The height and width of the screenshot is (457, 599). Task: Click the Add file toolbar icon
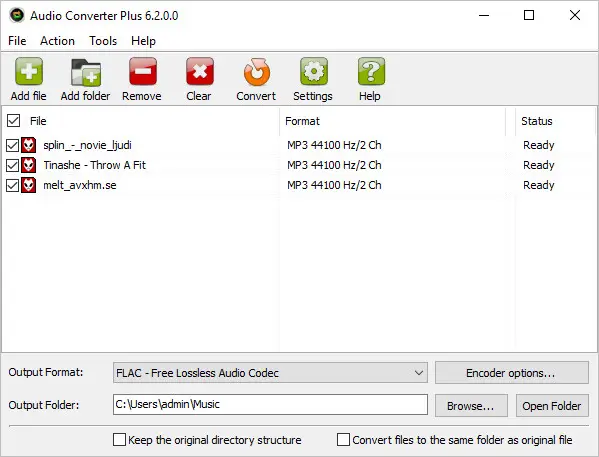29,71
